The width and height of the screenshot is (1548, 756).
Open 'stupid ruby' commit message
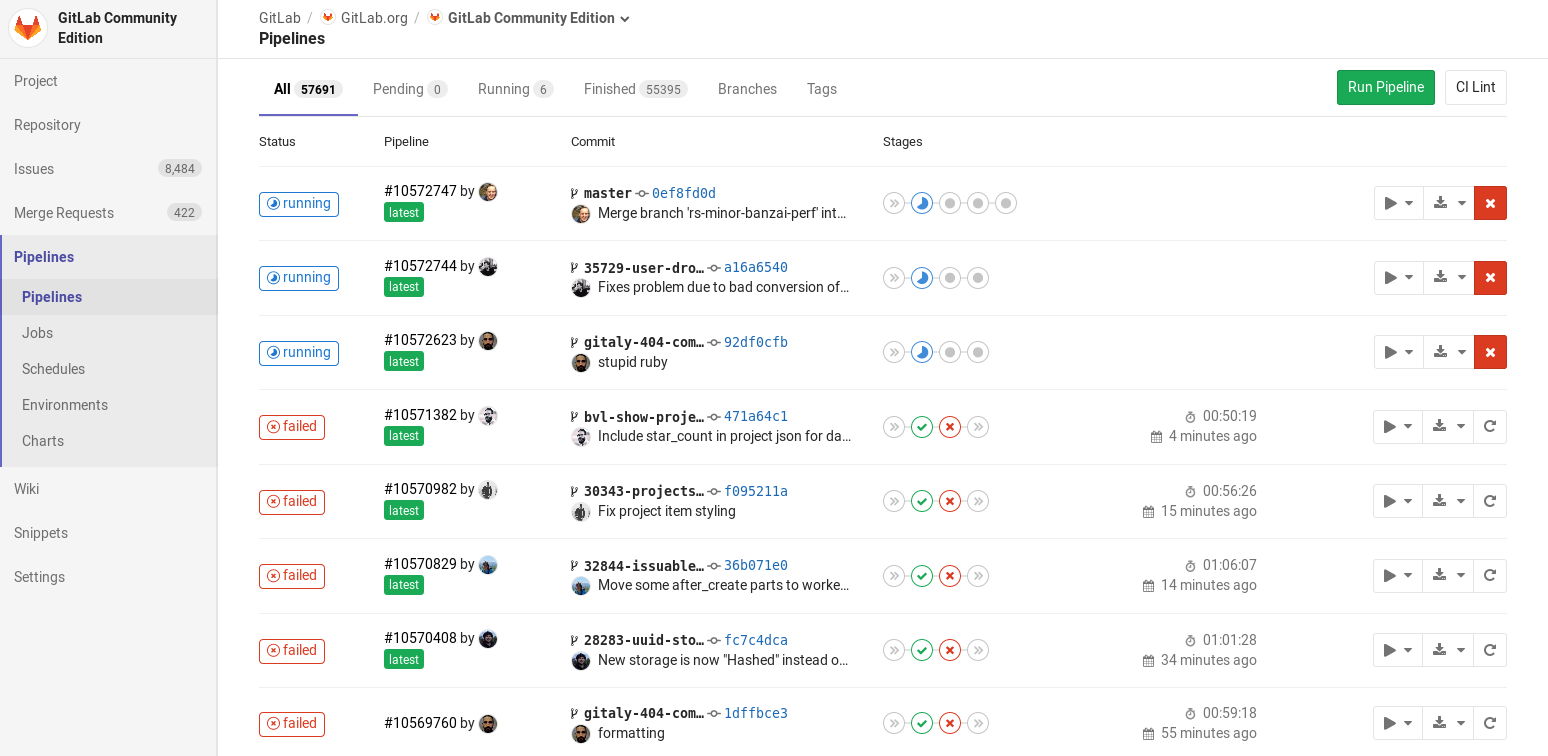tap(633, 362)
